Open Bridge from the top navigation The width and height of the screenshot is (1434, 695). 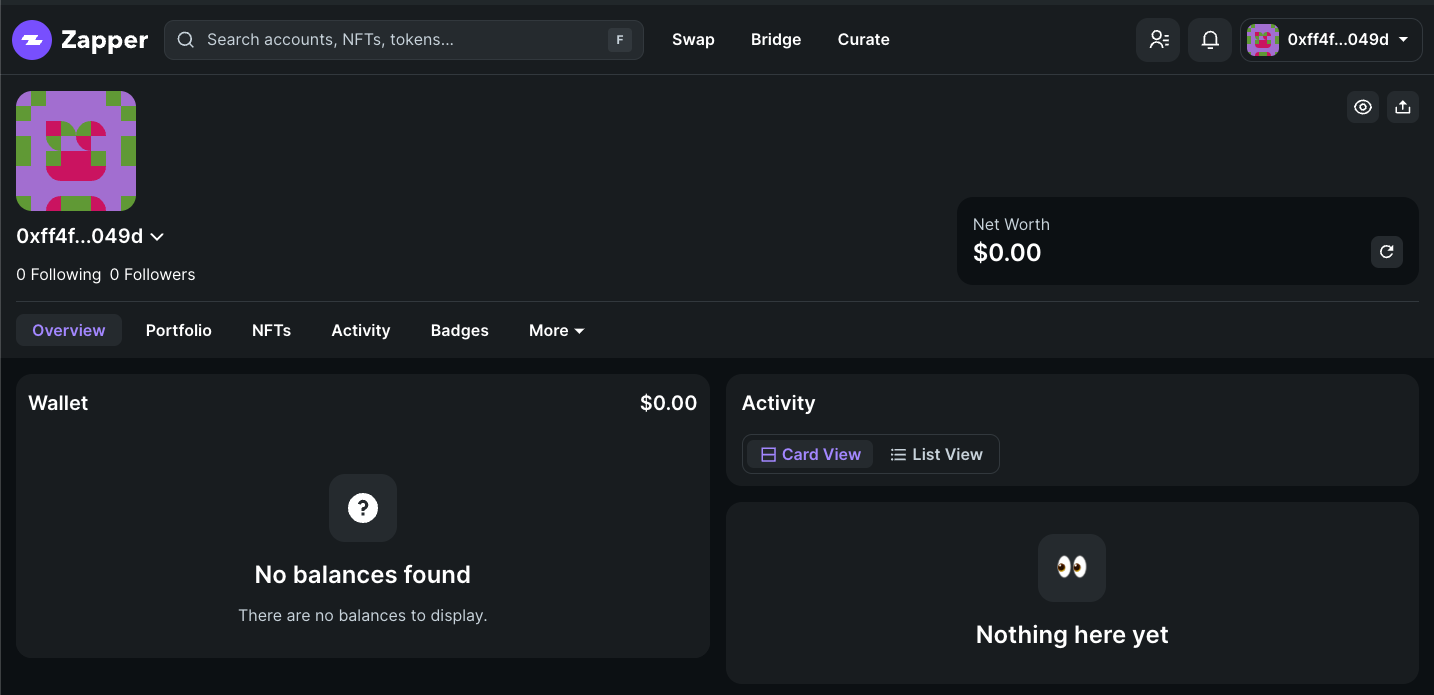click(776, 40)
